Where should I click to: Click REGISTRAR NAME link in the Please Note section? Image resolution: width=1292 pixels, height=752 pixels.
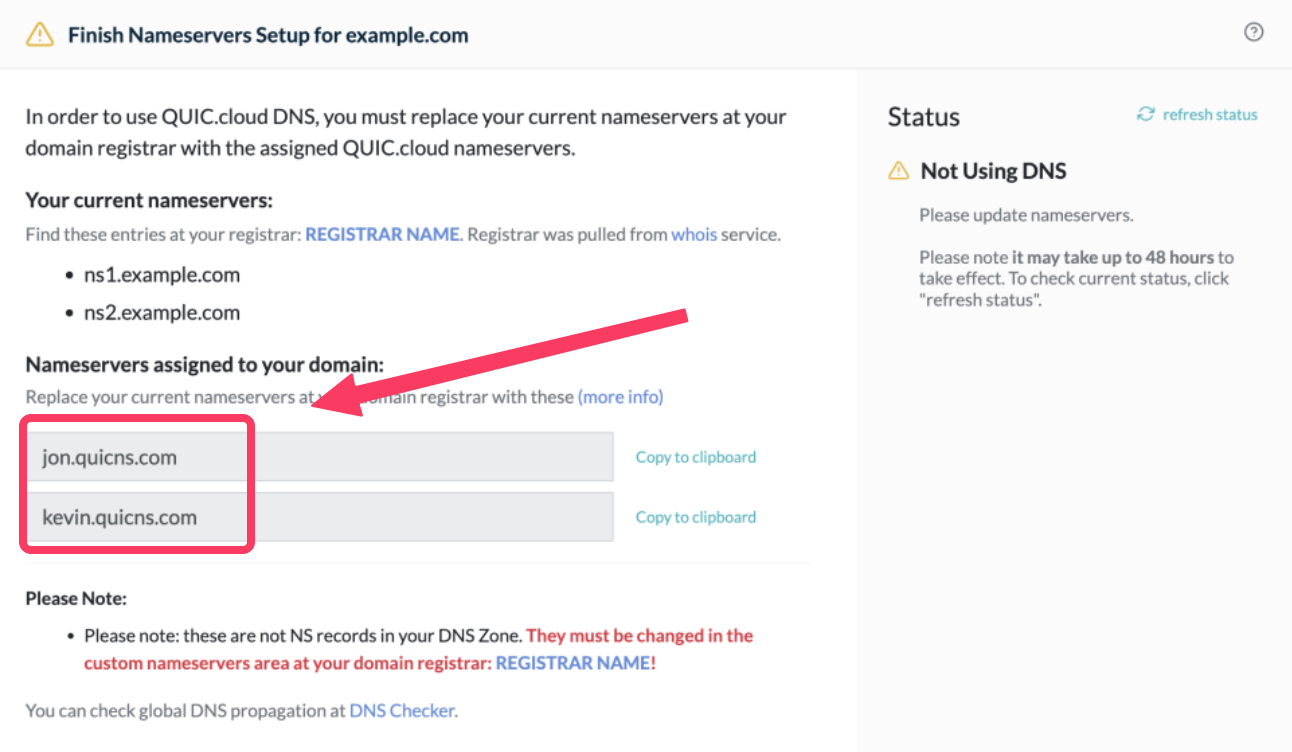pyautogui.click(x=573, y=663)
